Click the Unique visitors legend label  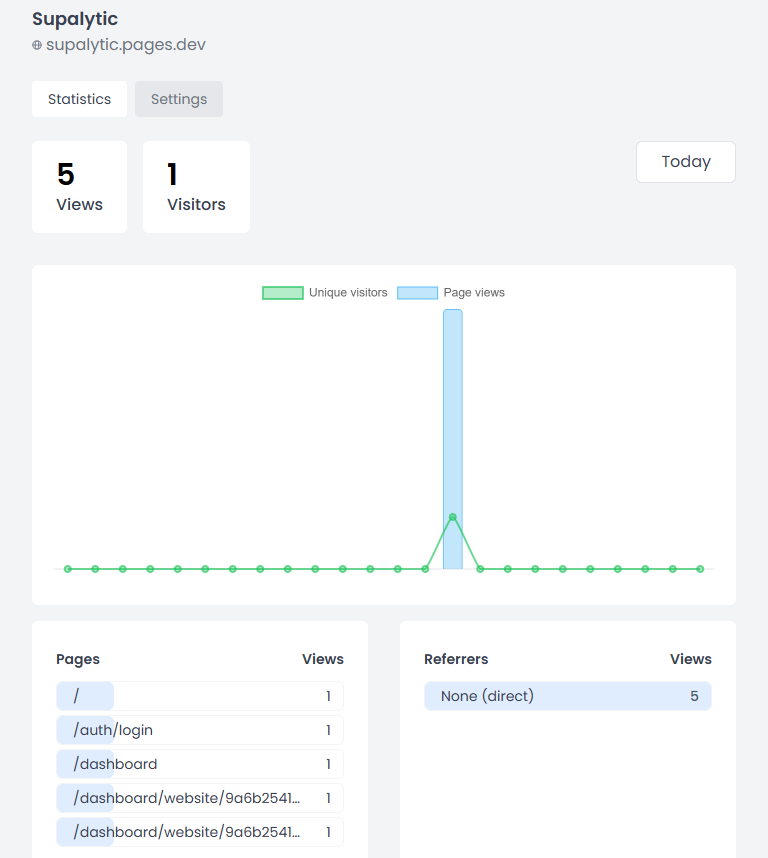pyautogui.click(x=348, y=293)
